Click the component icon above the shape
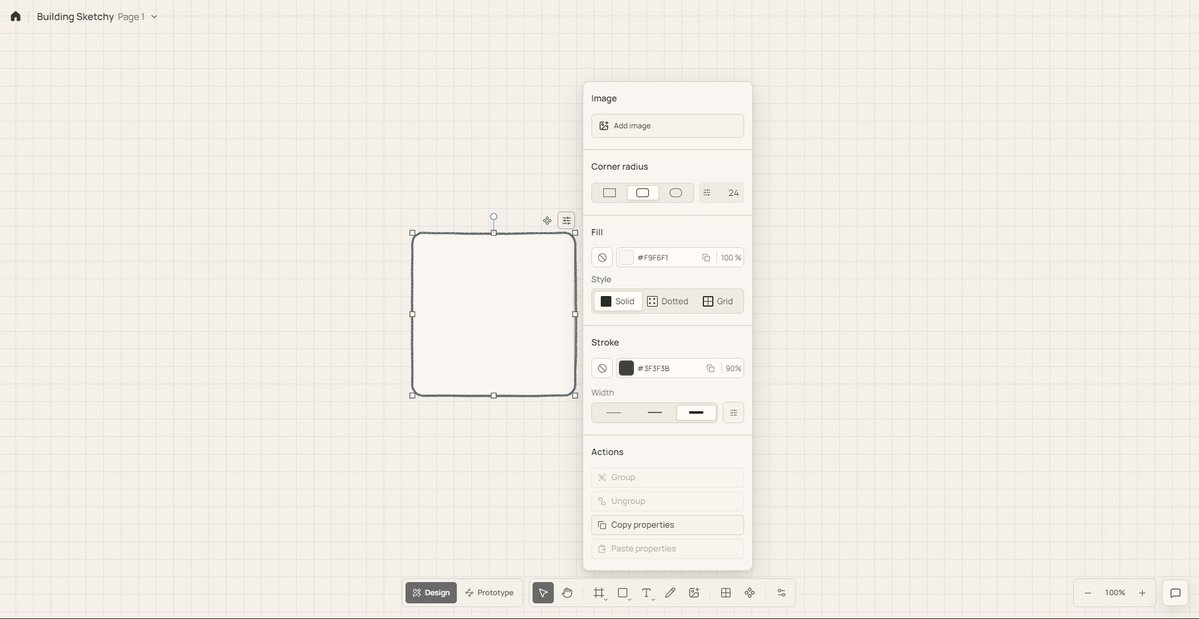This screenshot has width=1199, height=619. click(548, 221)
